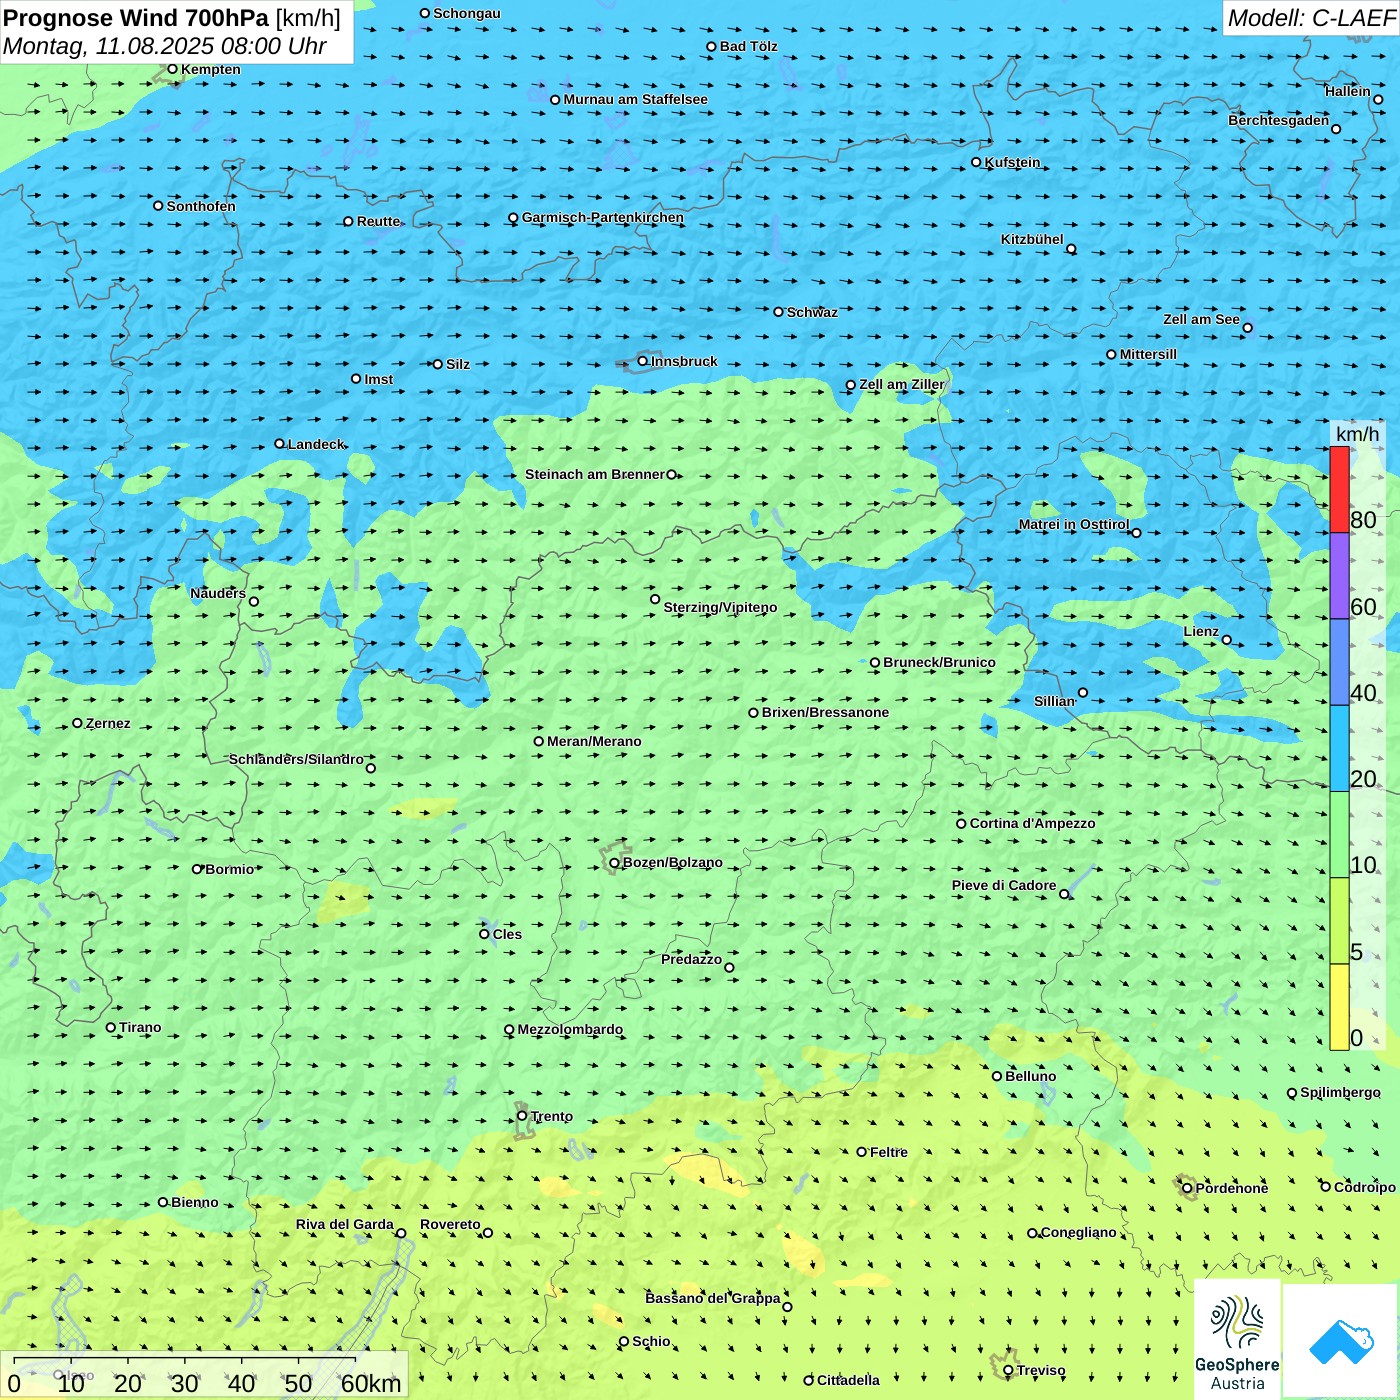Select the yellow 0–5 km/h legend color
The image size is (1400, 1400).
point(1339,1007)
